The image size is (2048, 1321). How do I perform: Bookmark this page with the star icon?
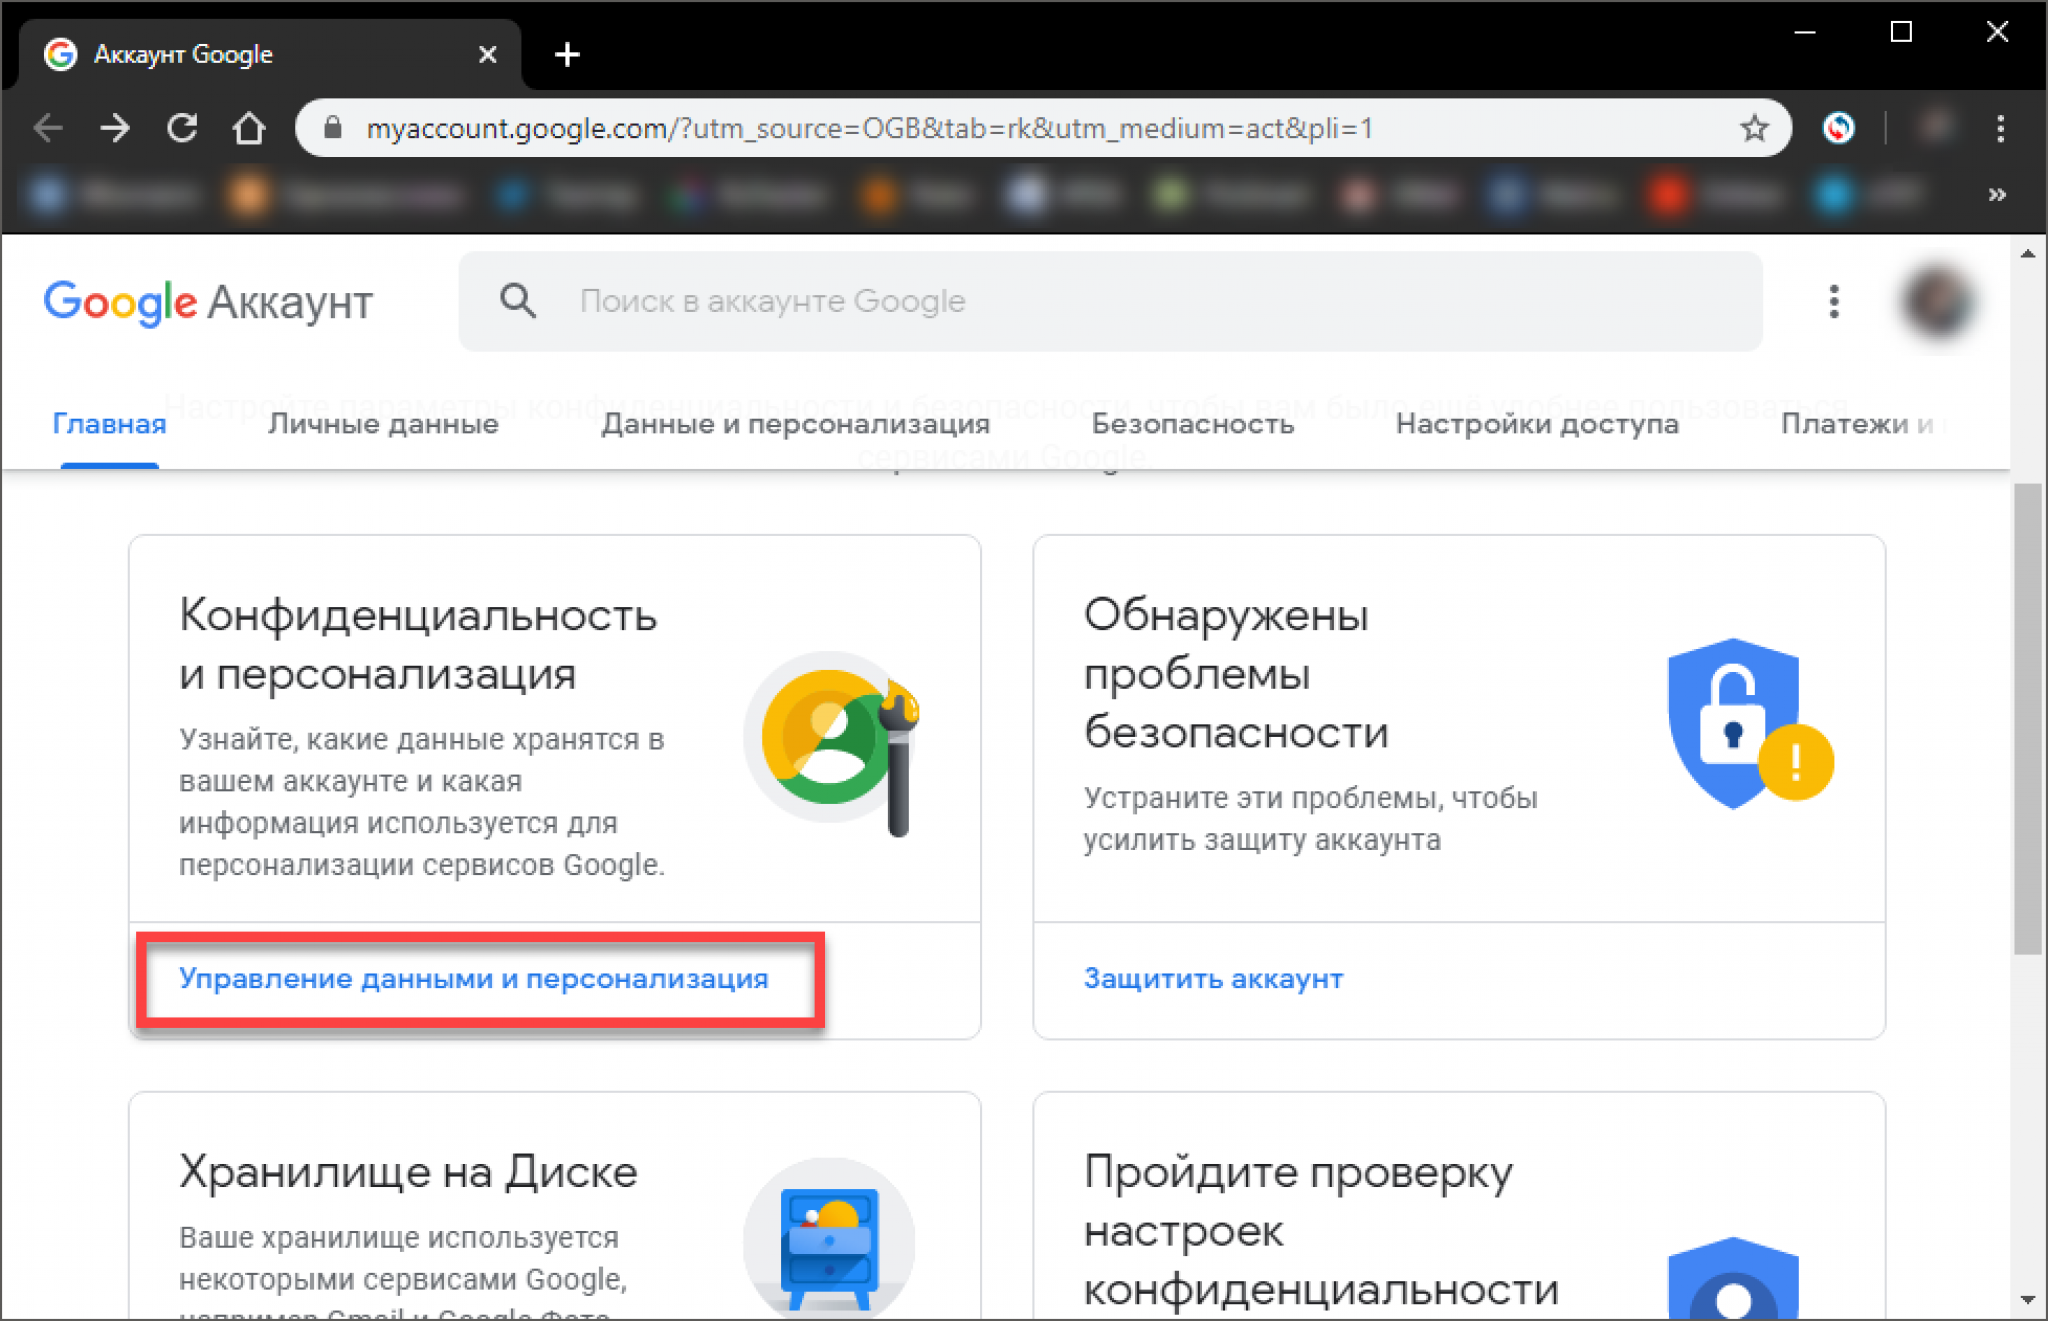pyautogui.click(x=1754, y=128)
